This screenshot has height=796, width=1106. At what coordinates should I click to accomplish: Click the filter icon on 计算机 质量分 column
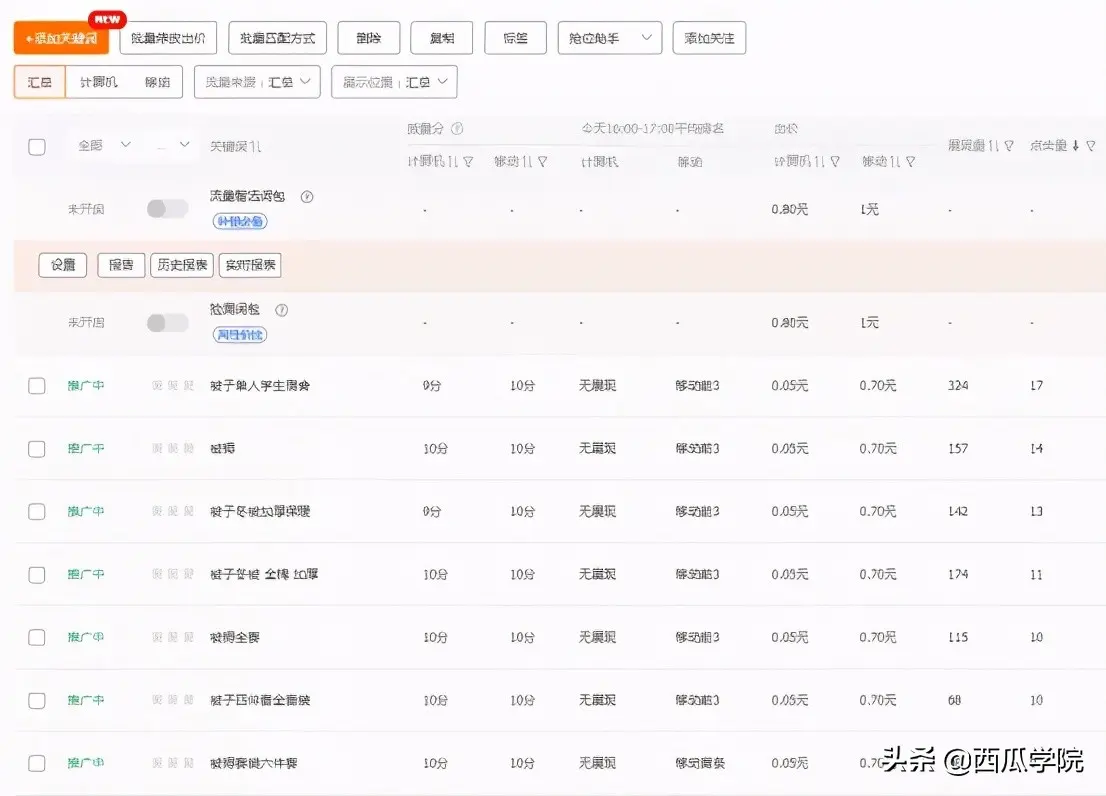coord(467,161)
